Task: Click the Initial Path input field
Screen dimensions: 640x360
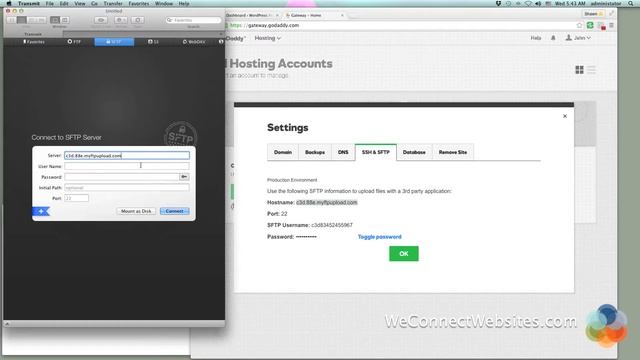Action: pyautogui.click(x=127, y=187)
